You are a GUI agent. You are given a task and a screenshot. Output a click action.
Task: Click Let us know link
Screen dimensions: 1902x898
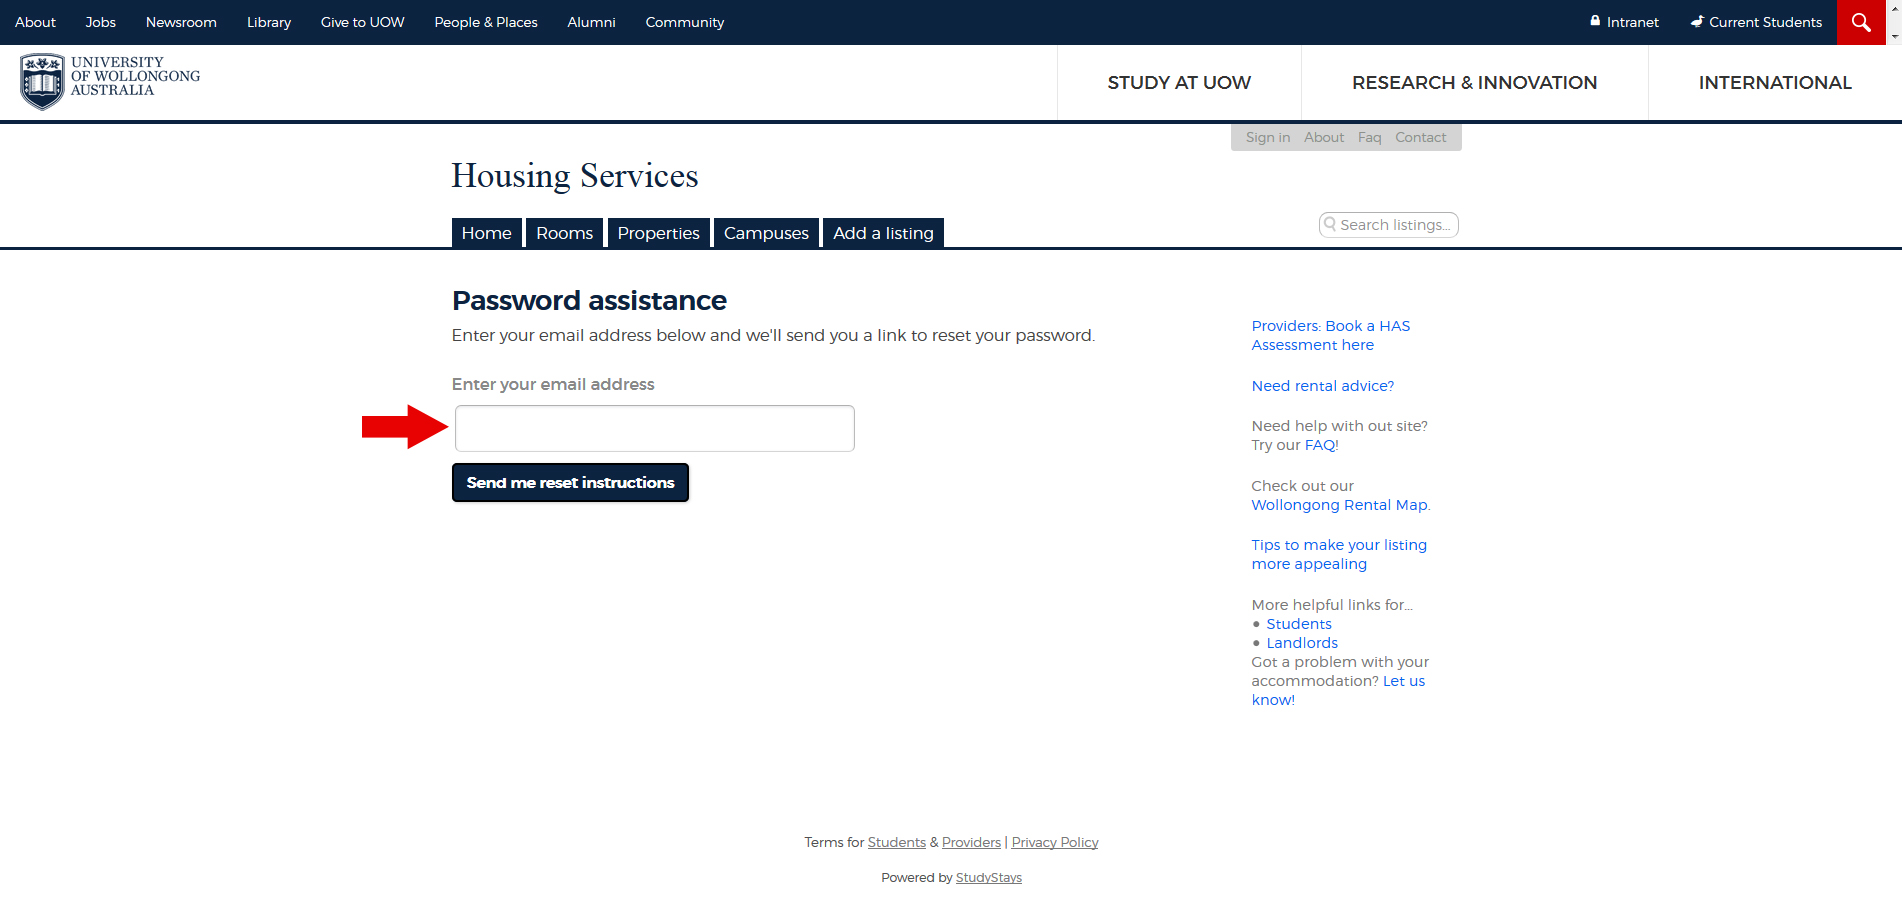pos(1338,690)
